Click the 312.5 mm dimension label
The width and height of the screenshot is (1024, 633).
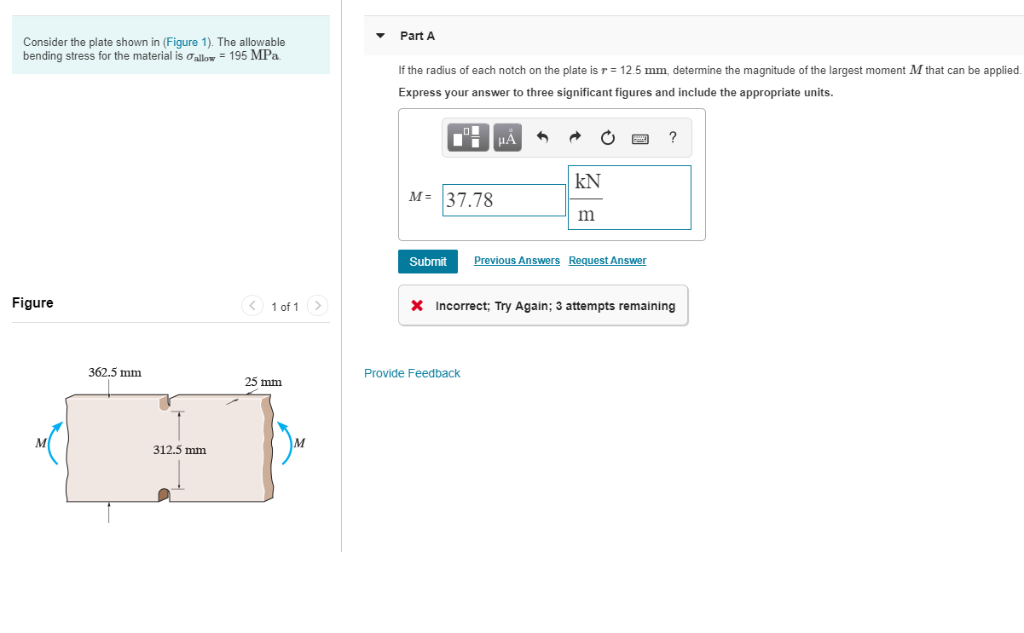point(180,449)
